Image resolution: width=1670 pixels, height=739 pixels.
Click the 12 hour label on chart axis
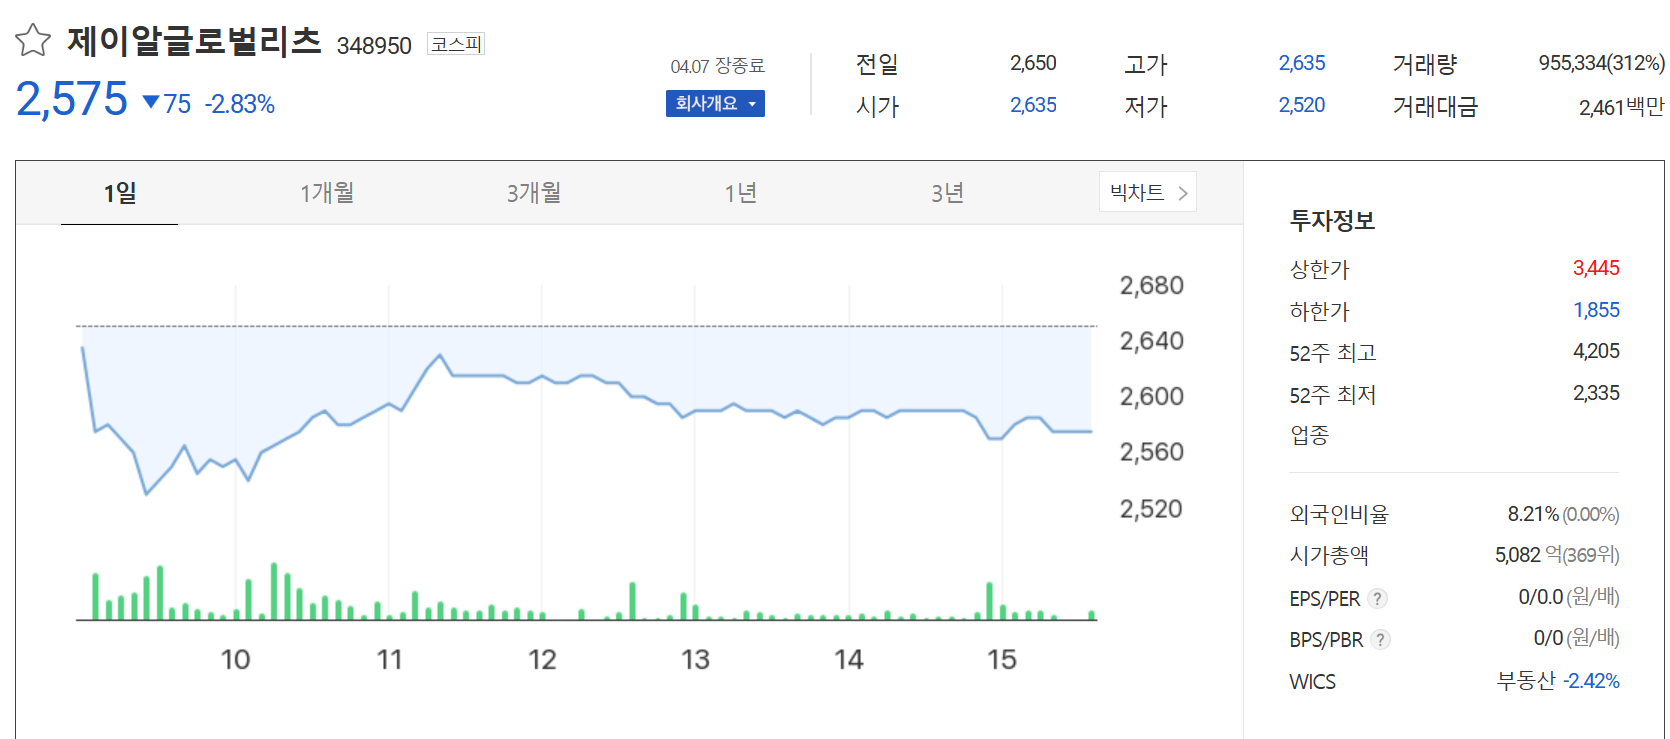coord(542,660)
